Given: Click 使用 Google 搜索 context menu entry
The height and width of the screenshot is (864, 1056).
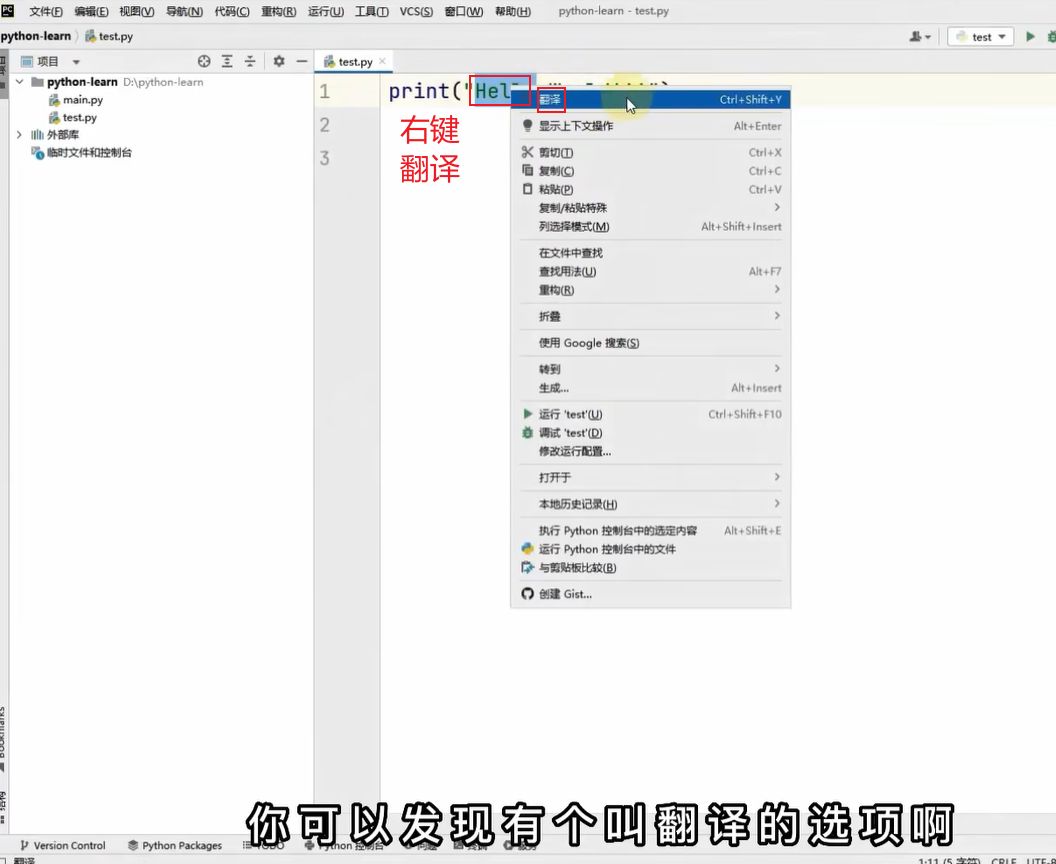Looking at the screenshot, I should click(x=588, y=343).
